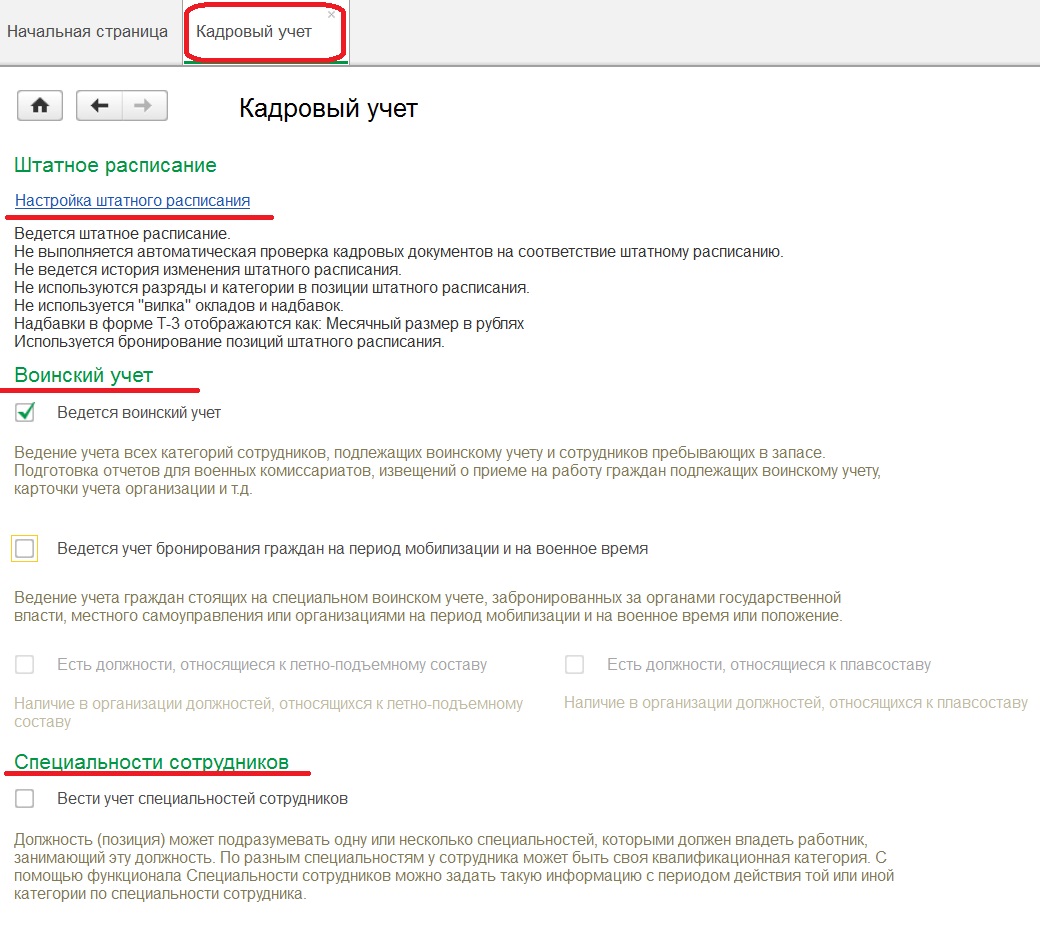Uncheck the Ведется воинский учет checkbox
Screen dimensions: 1040x931
(x=25, y=412)
